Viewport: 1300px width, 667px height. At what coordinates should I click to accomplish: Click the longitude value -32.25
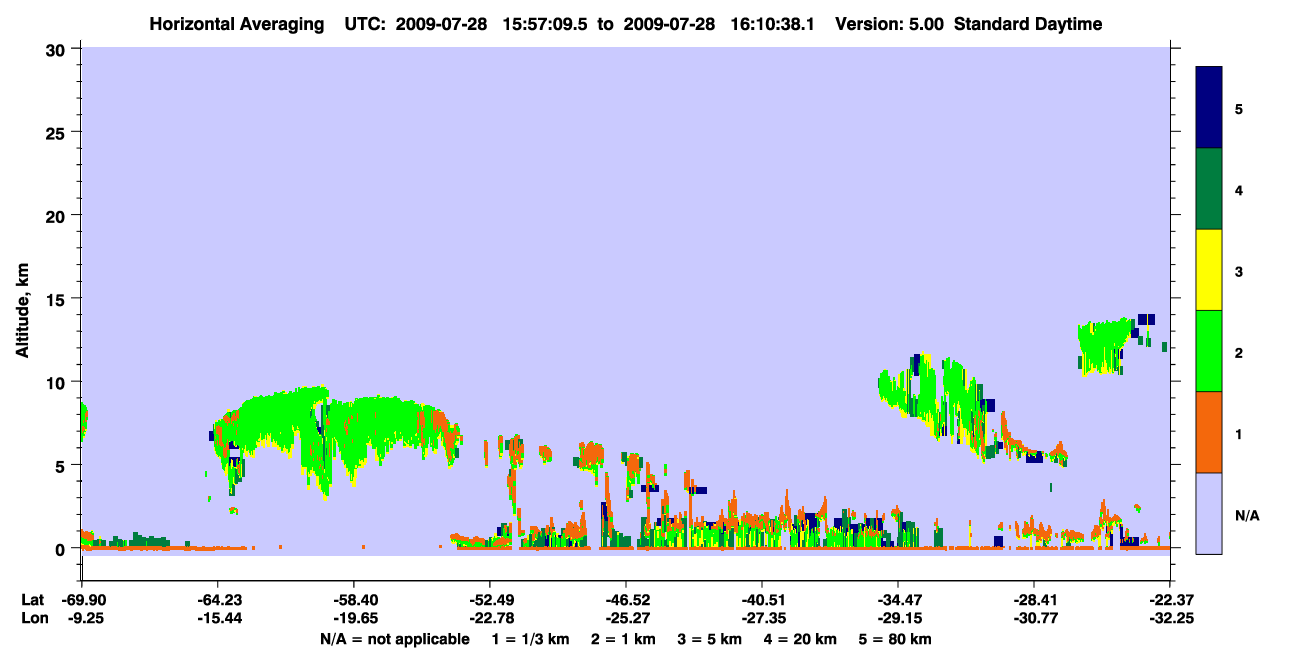click(1170, 619)
